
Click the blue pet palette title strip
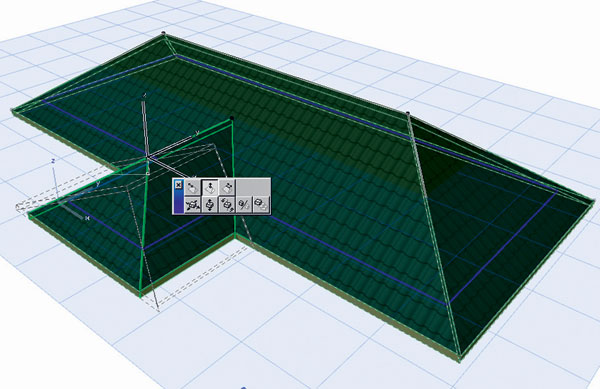178,202
